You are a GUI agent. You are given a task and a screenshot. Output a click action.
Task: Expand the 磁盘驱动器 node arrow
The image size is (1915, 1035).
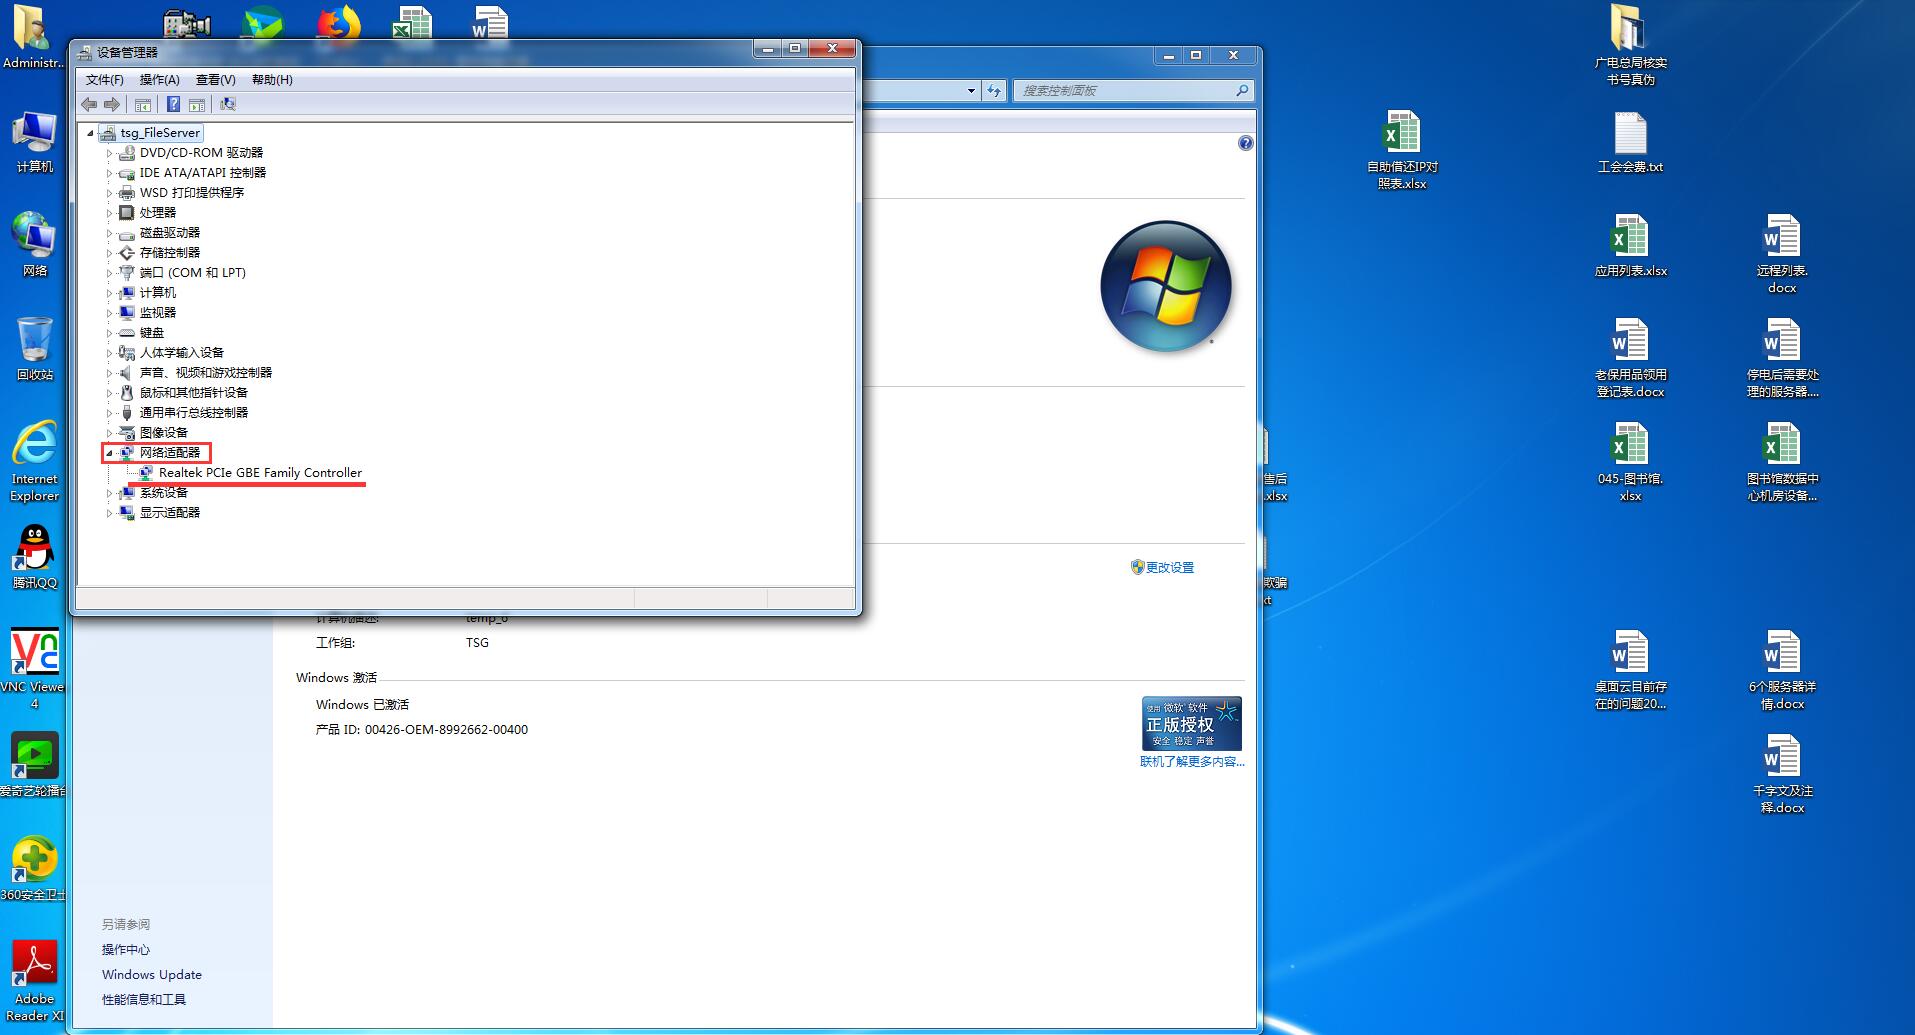click(x=110, y=233)
